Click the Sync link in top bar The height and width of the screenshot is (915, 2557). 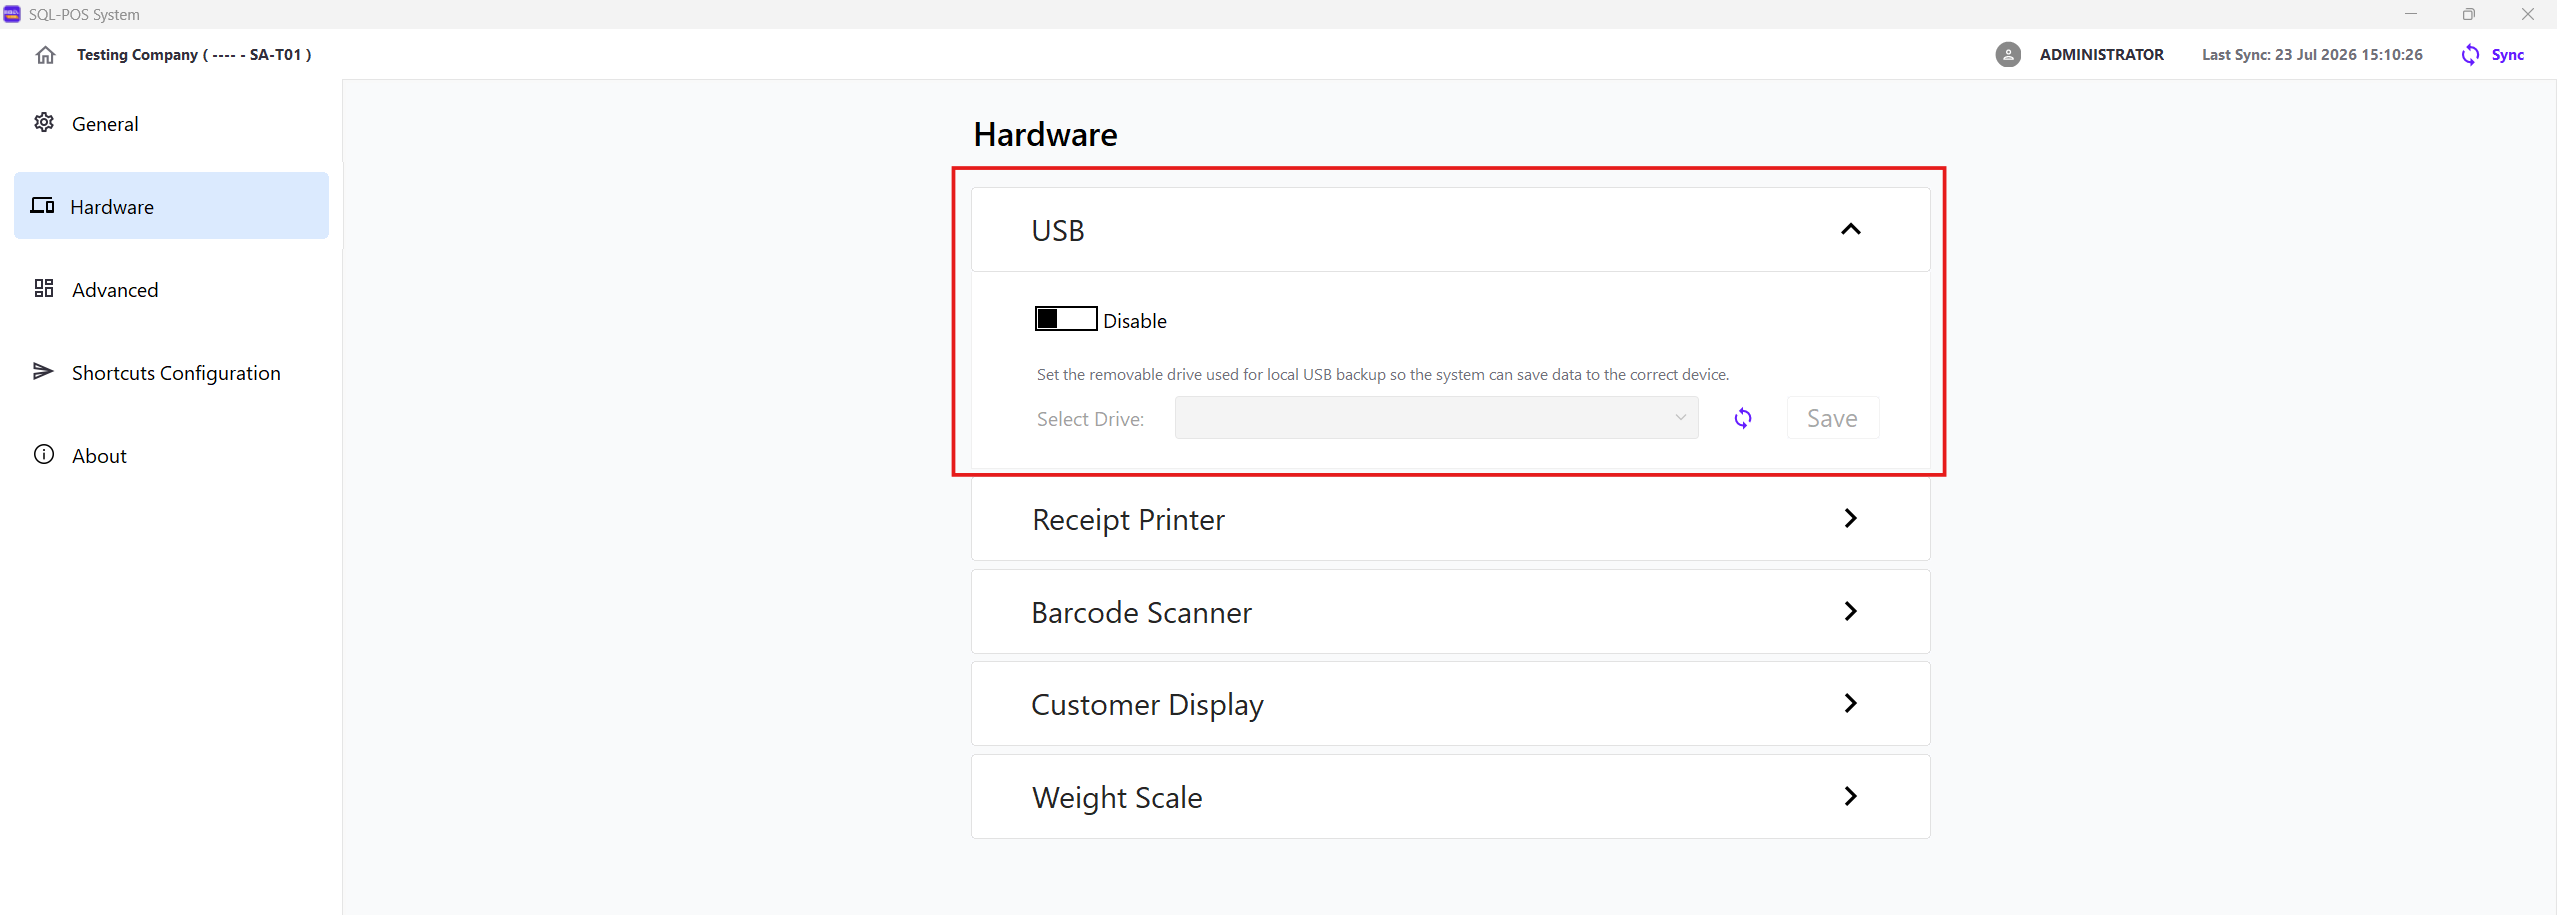(2508, 55)
